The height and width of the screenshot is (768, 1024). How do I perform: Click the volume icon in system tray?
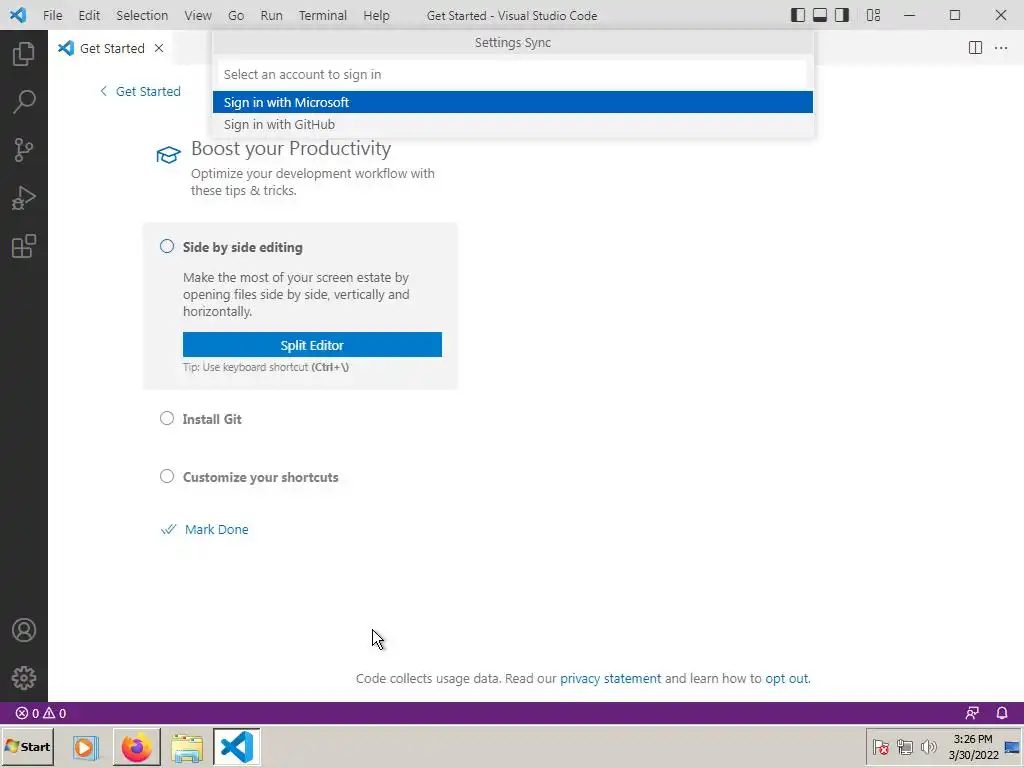(928, 746)
